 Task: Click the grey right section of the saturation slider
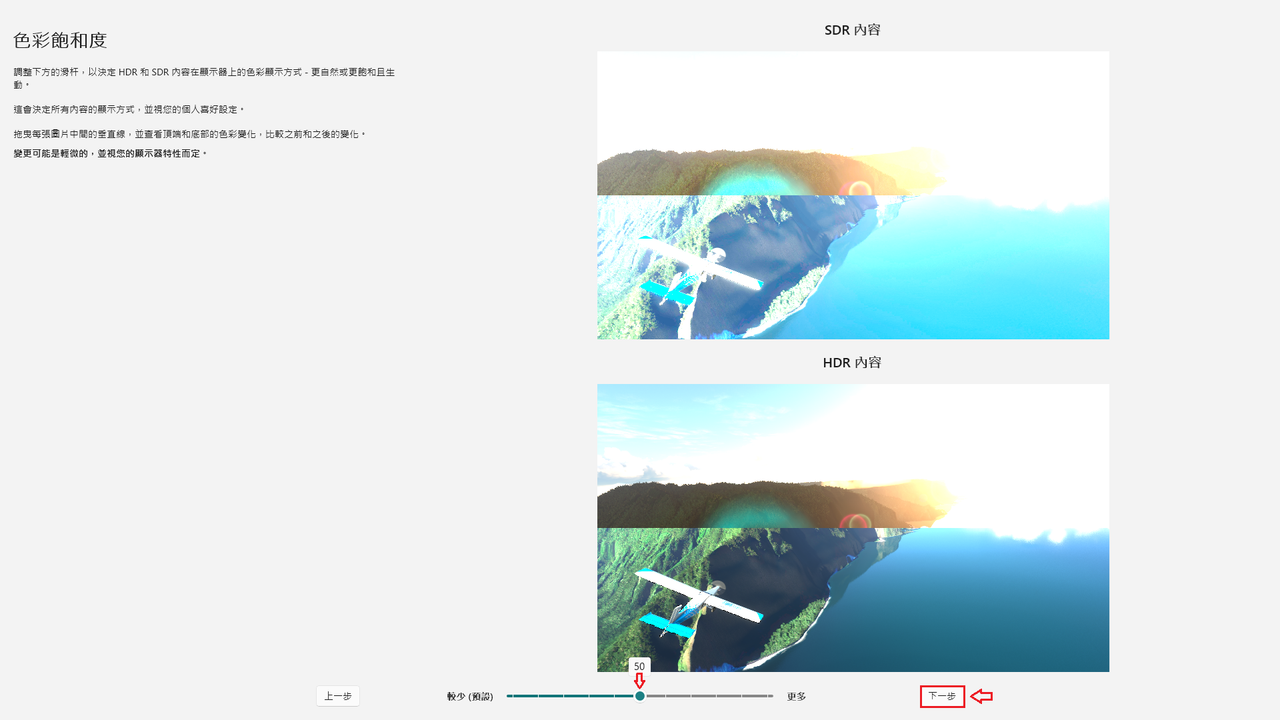pyautogui.click(x=710, y=696)
